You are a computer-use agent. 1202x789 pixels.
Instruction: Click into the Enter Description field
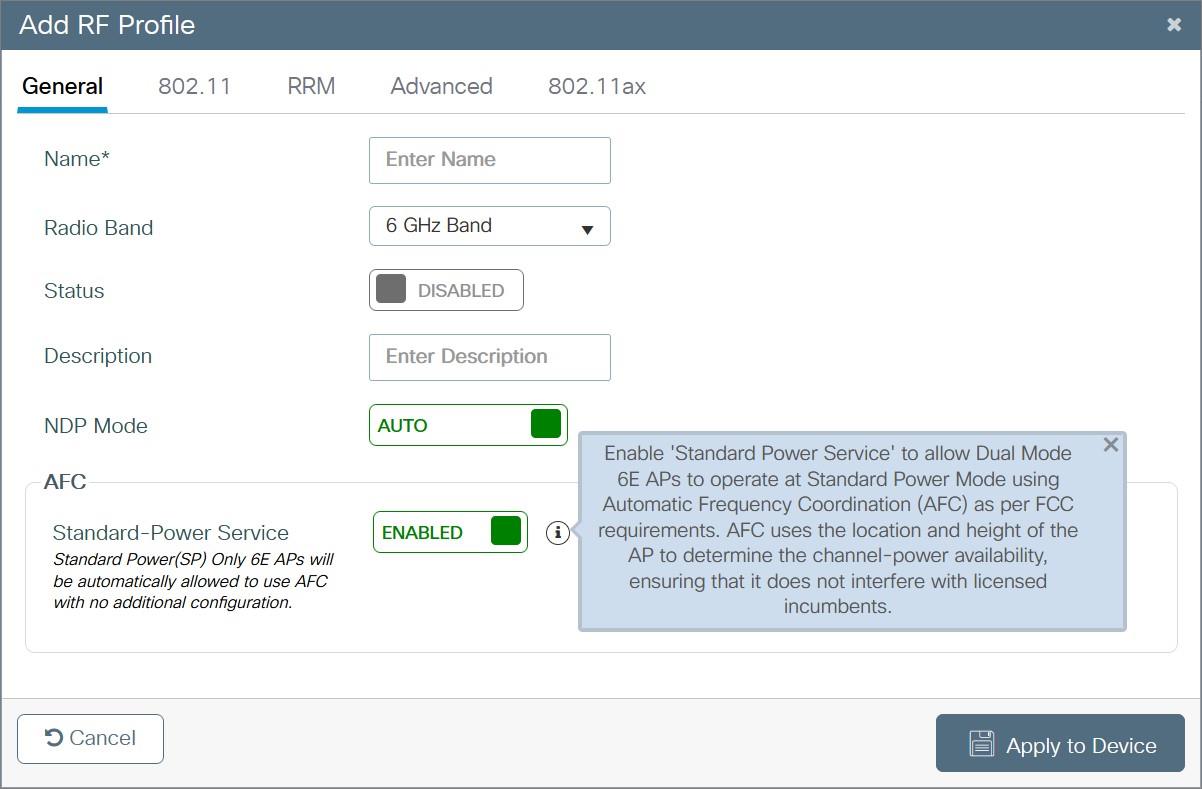point(489,357)
